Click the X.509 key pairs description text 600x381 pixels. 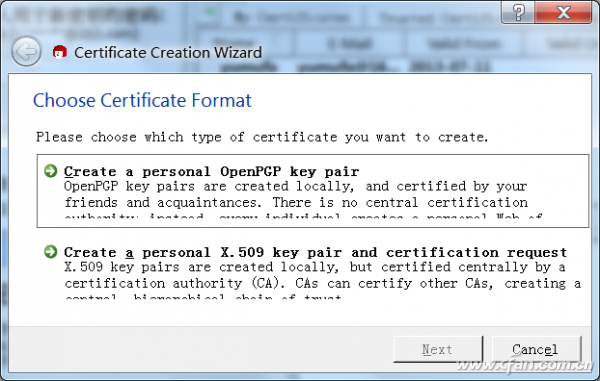[x=323, y=282]
